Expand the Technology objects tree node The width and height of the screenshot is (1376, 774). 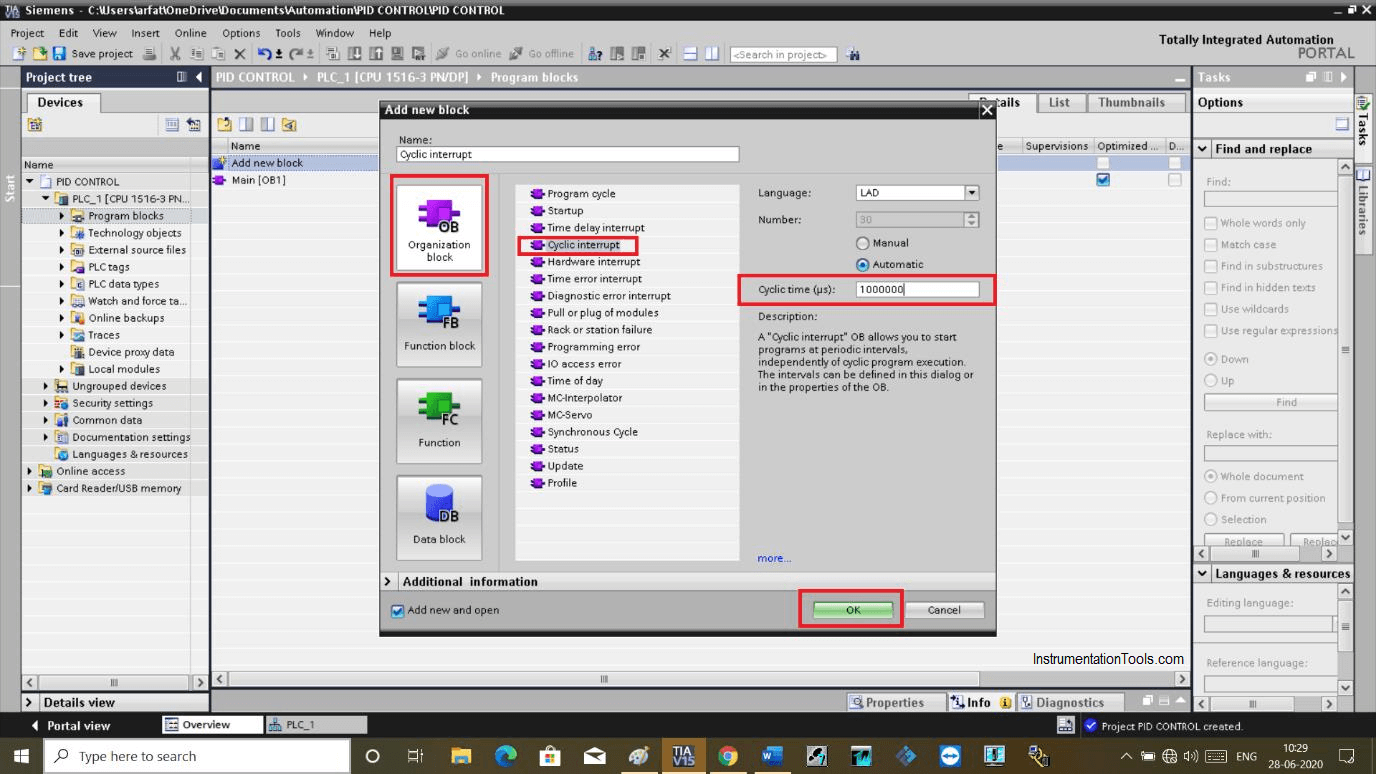[x=62, y=233]
